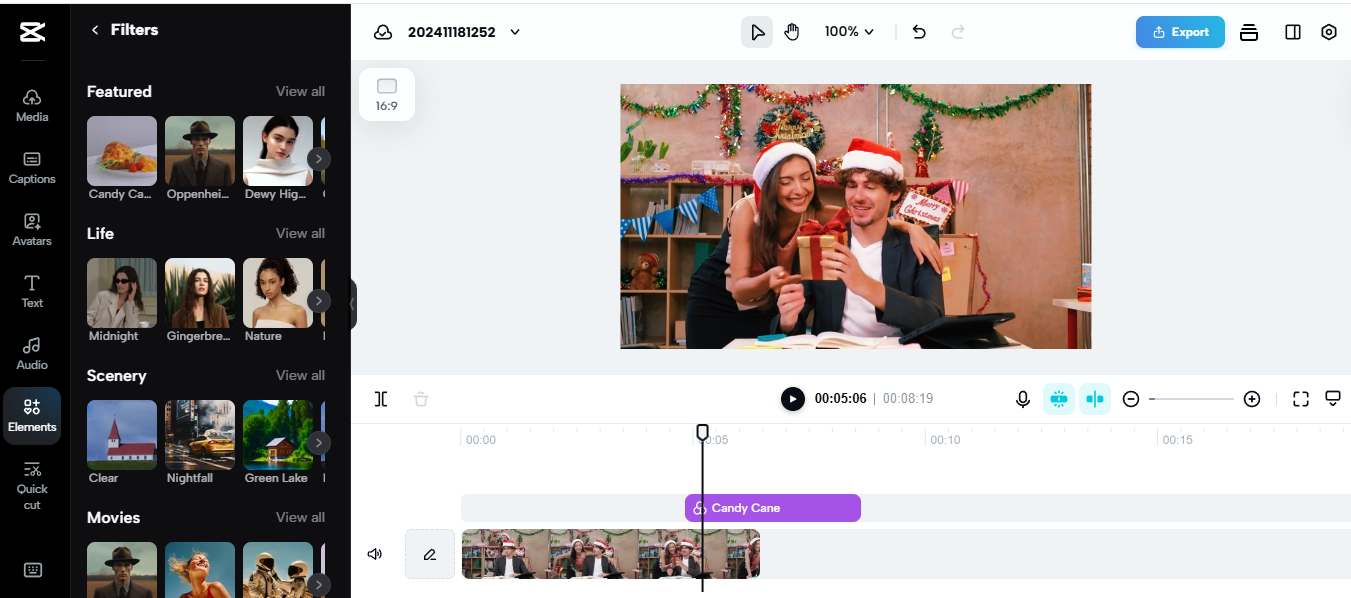This screenshot has height=598, width=1351.
Task: Split the clip at the playhead
Action: tap(381, 399)
